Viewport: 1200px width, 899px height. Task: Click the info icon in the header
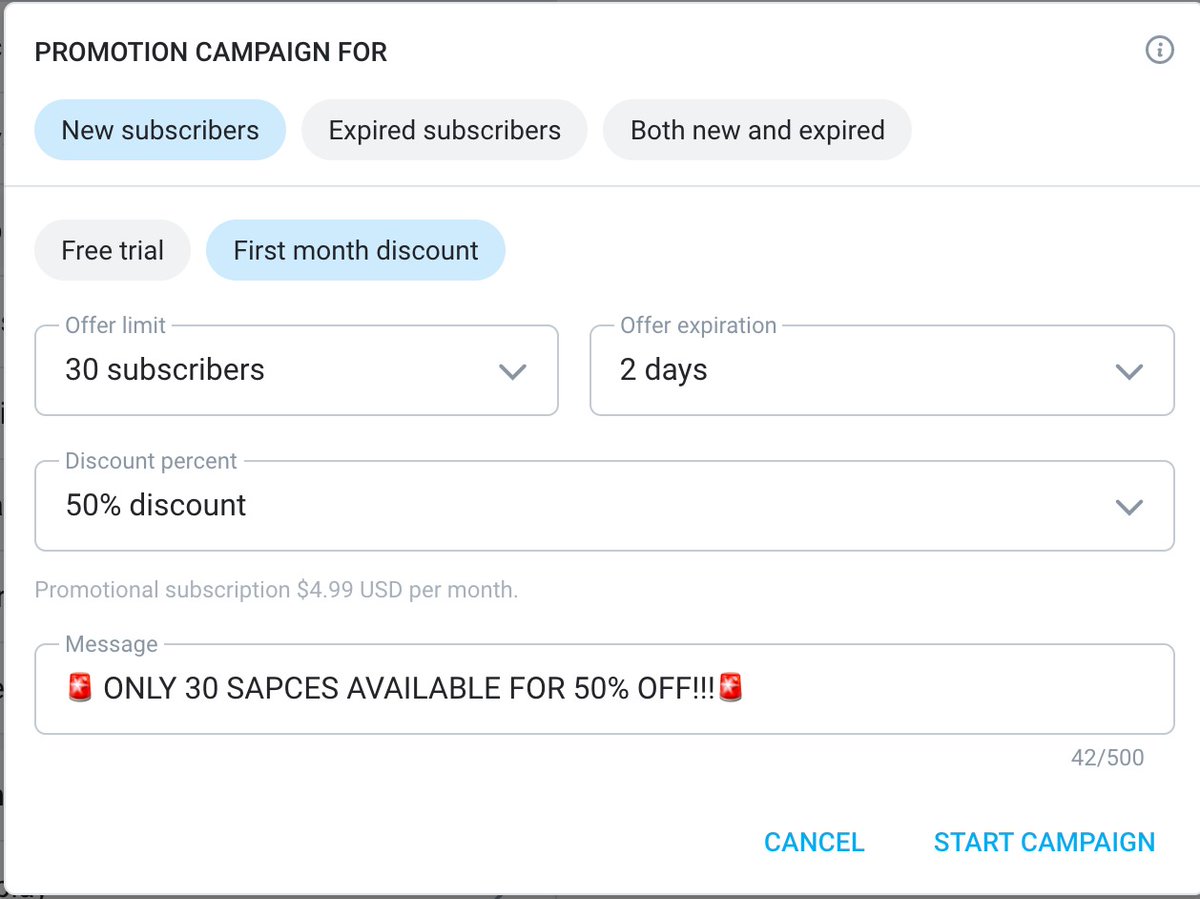(x=1159, y=50)
